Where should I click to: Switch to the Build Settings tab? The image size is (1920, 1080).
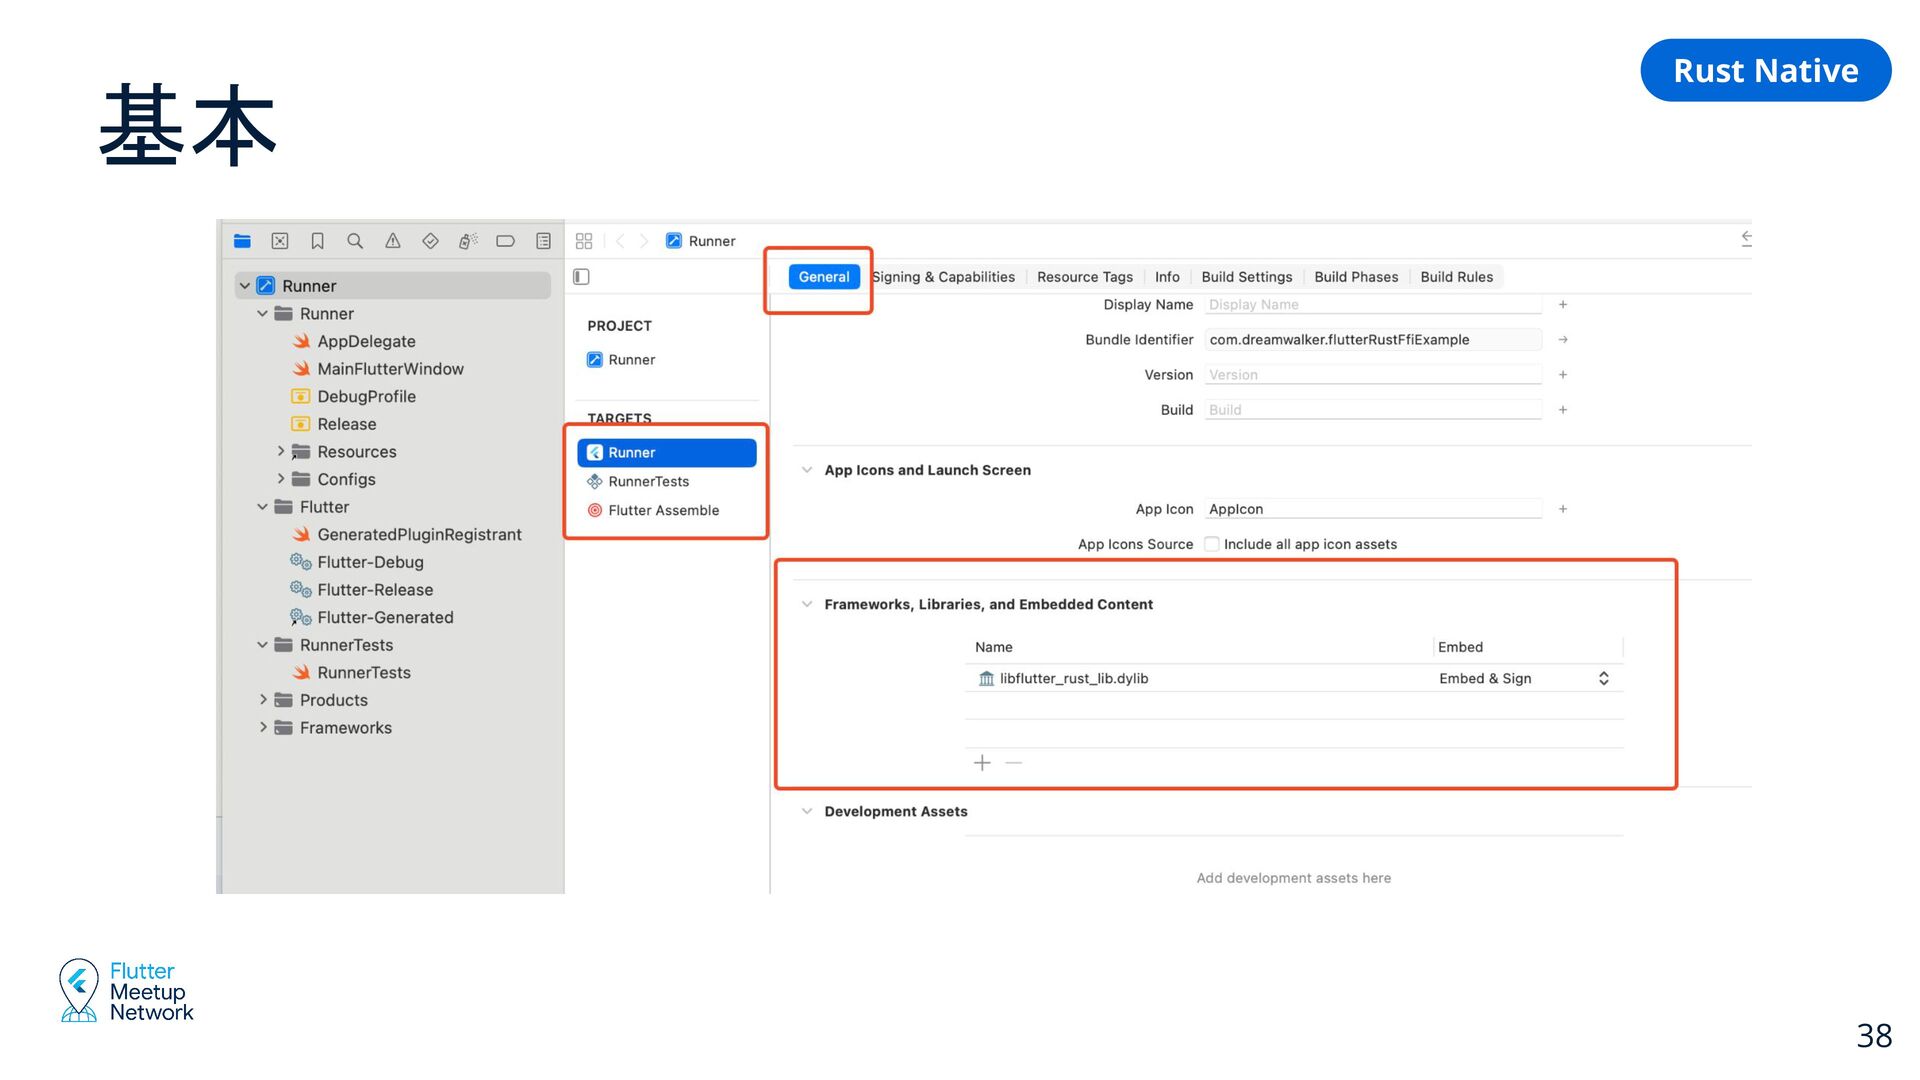(x=1246, y=277)
